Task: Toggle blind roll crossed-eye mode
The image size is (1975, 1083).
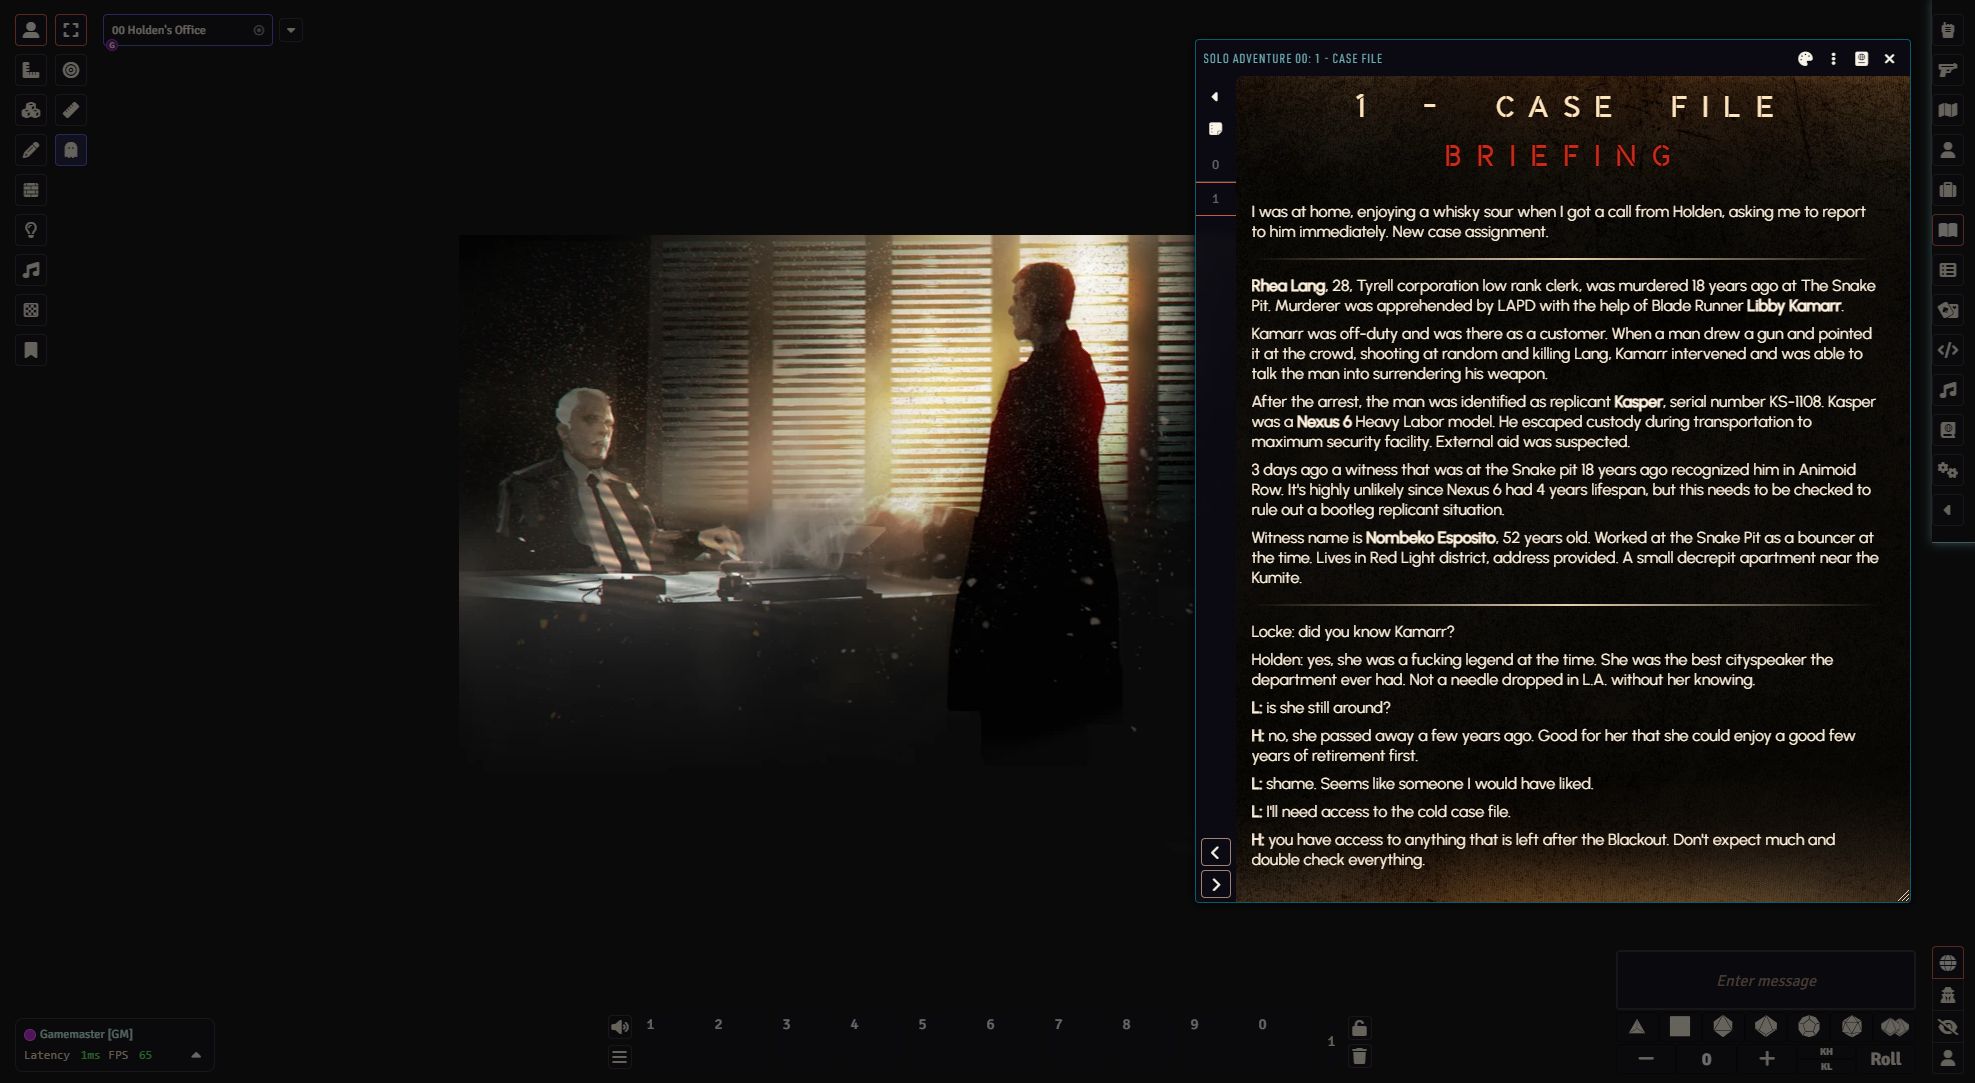Action: 1948,1027
